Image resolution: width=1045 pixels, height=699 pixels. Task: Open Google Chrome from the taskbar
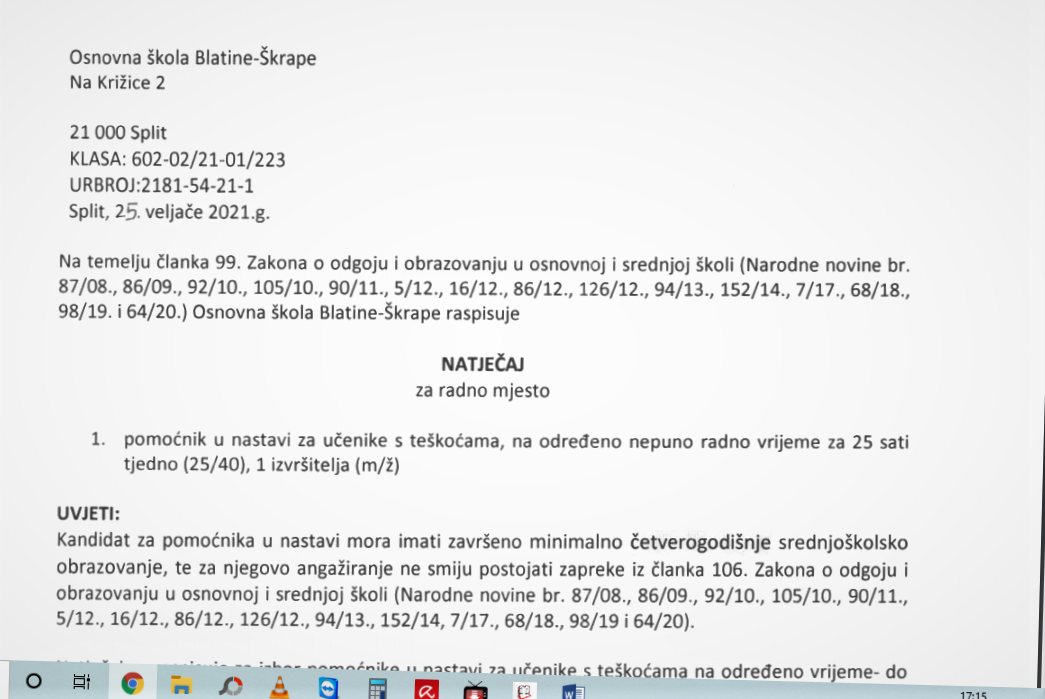point(132,684)
